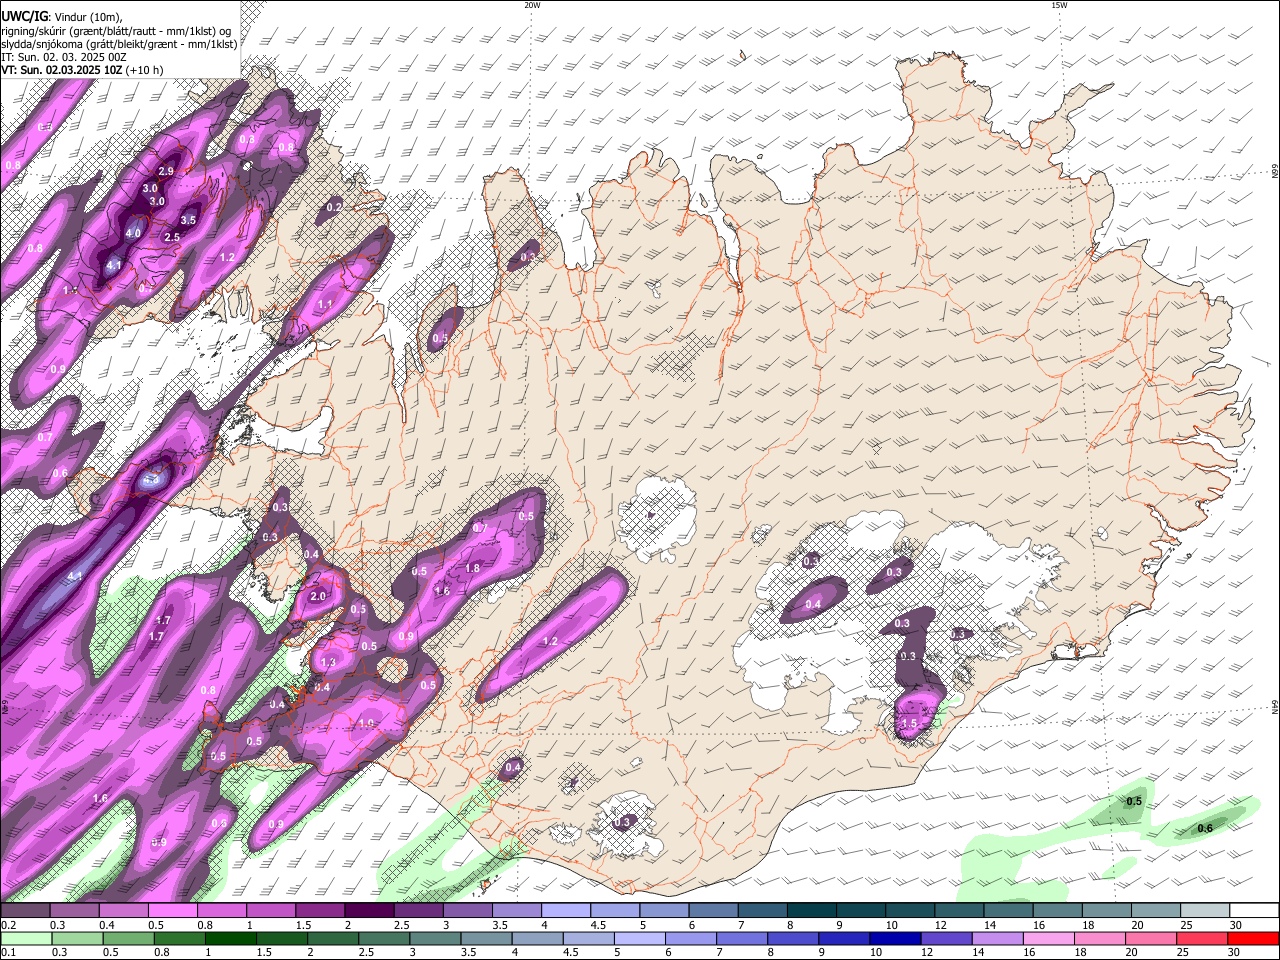Image resolution: width=1280 pixels, height=960 pixels.
Task: Pick the 1–1.5 darkest green swatch in rain legend
Action: pyautogui.click(x=230, y=938)
